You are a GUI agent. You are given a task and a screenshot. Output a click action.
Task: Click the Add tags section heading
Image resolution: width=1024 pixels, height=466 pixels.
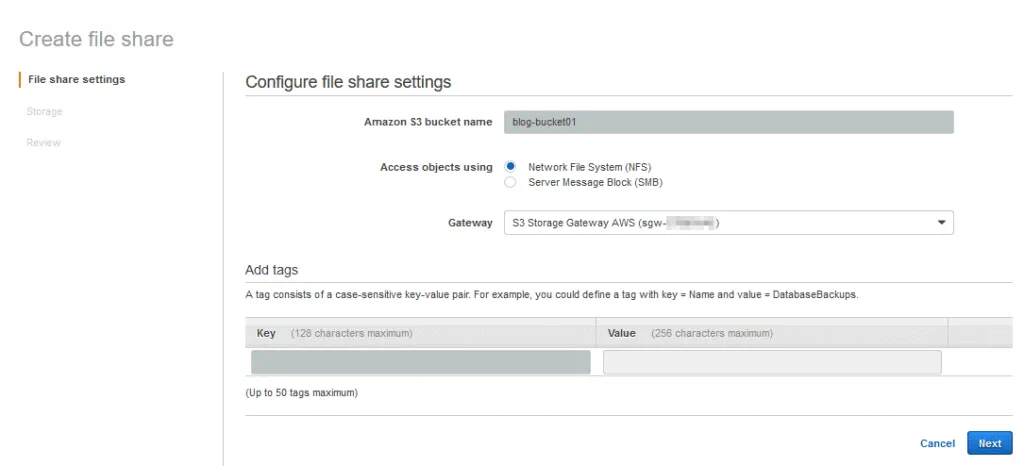point(272,270)
